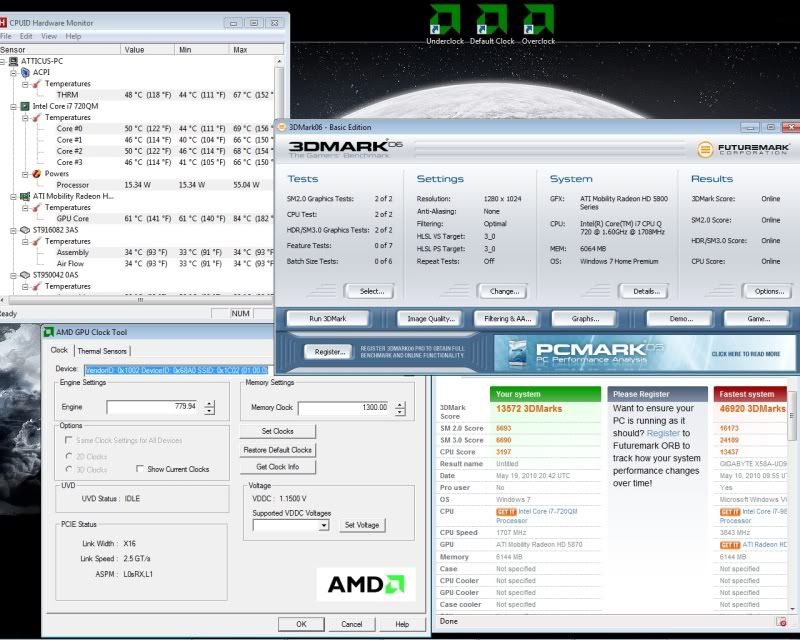Click the Get Clock Info button
800x640 pixels.
(278, 467)
